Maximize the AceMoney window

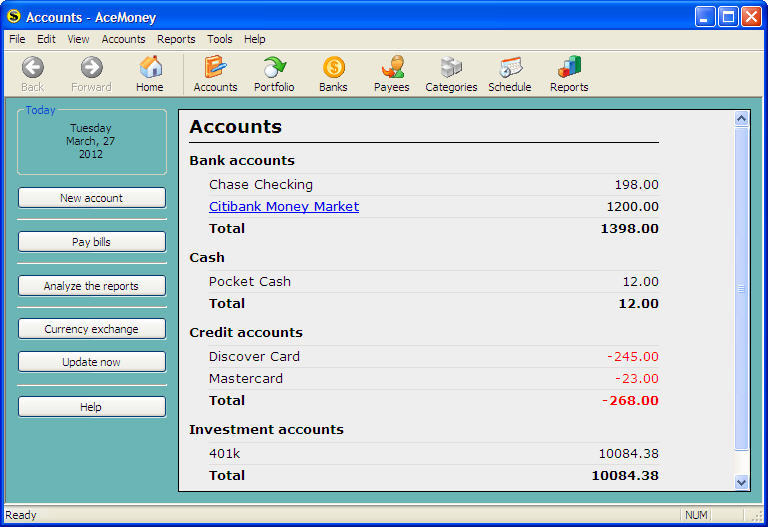click(x=728, y=17)
